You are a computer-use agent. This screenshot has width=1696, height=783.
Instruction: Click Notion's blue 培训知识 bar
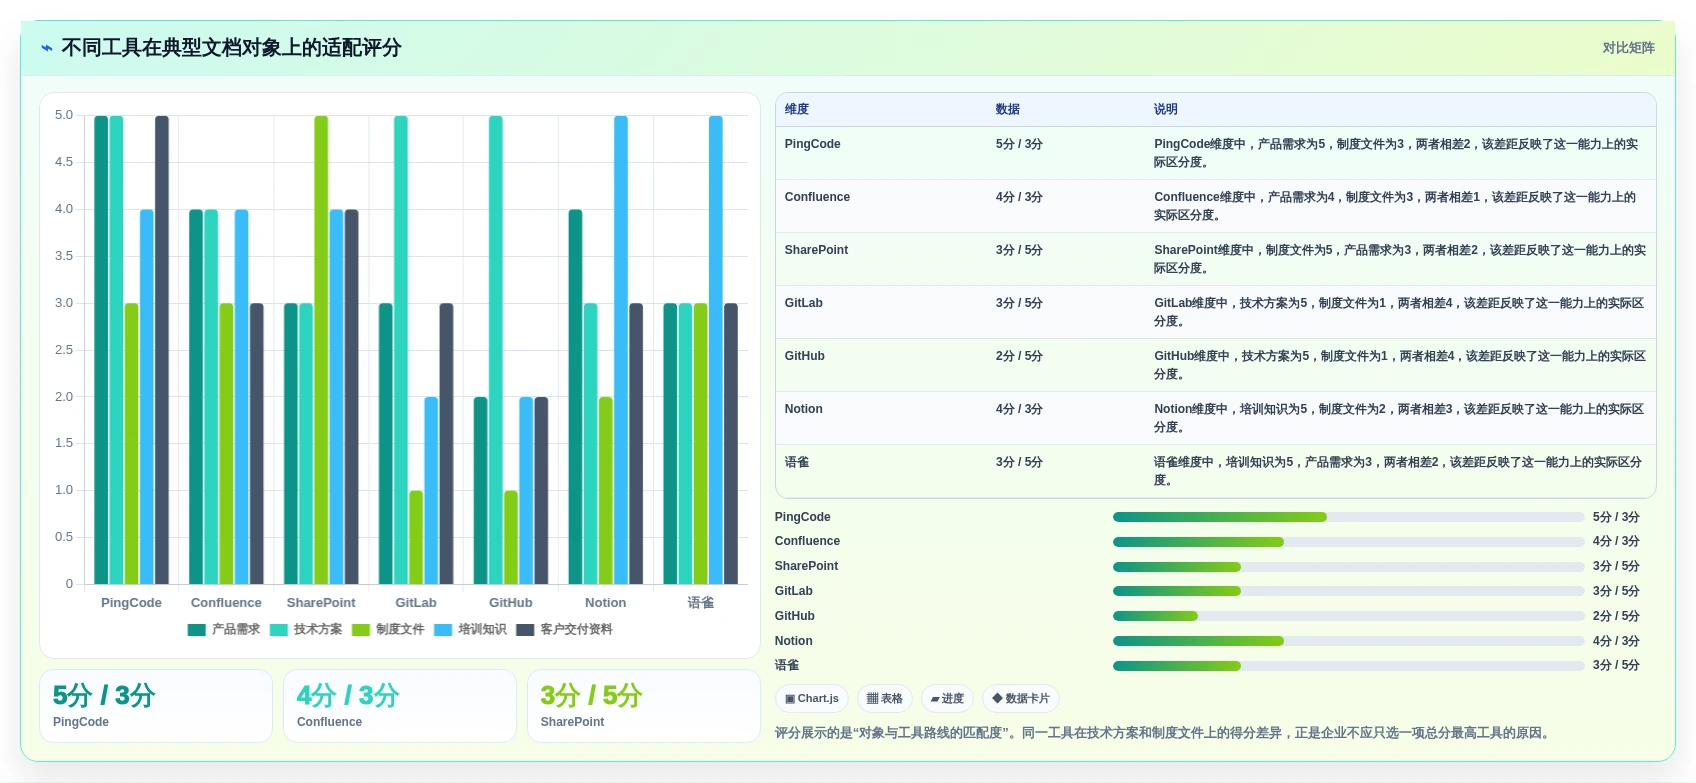pos(621,350)
